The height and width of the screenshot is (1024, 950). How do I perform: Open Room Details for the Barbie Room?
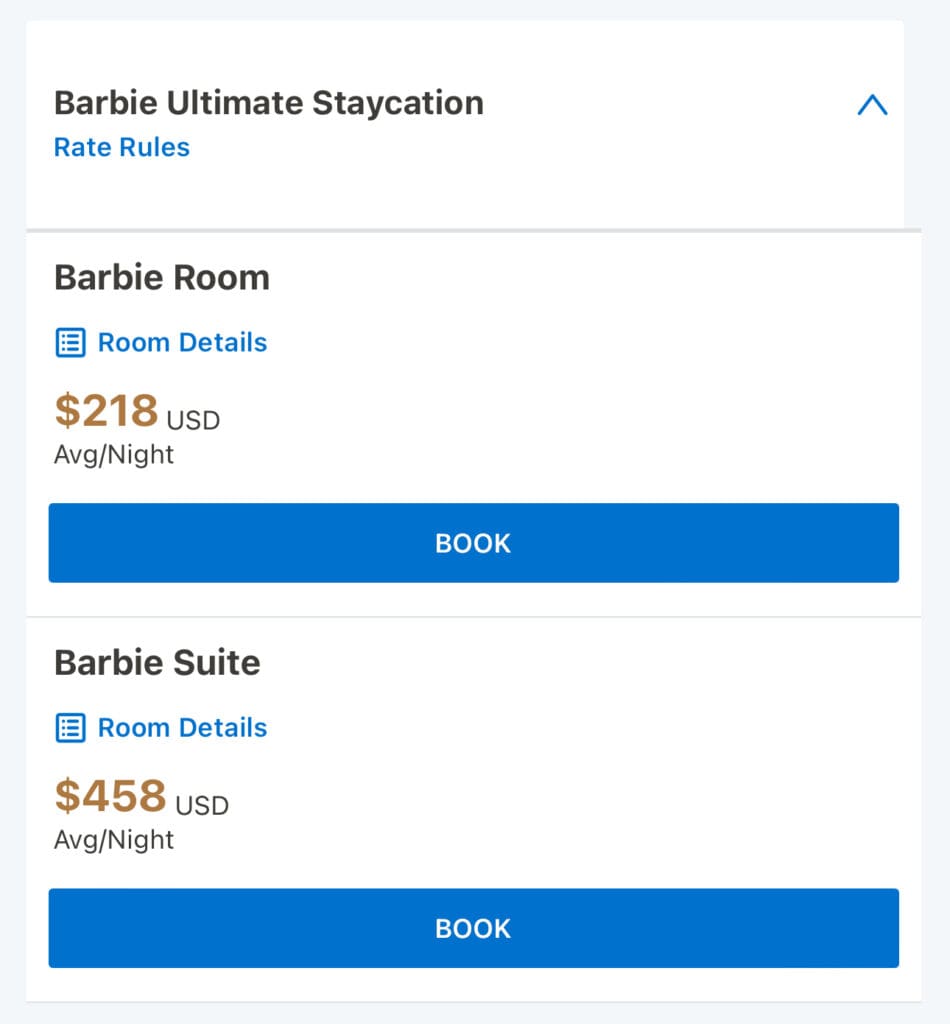coord(182,342)
